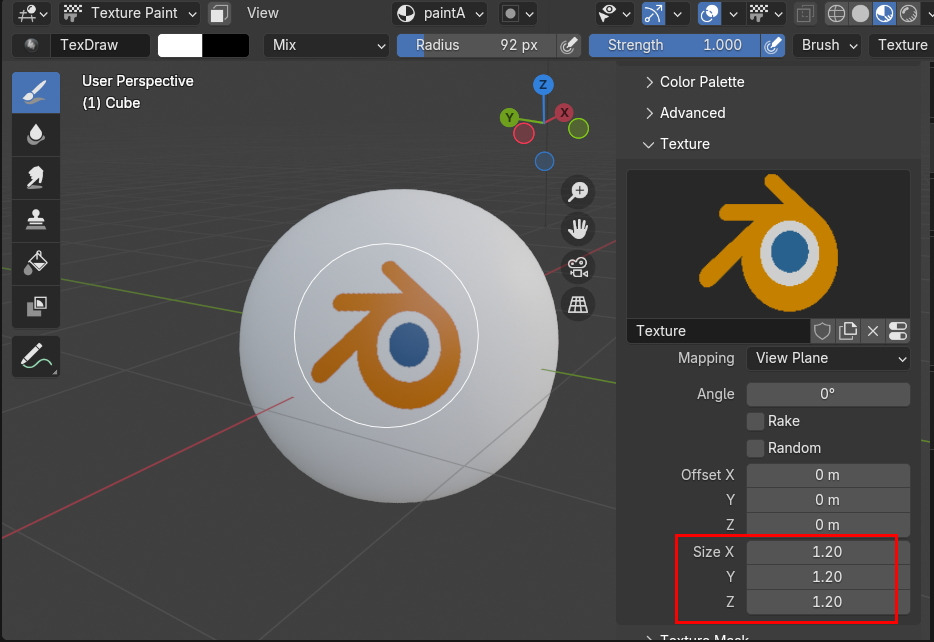The image size is (934, 642).
Task: Click the Offset X field
Action: point(828,475)
